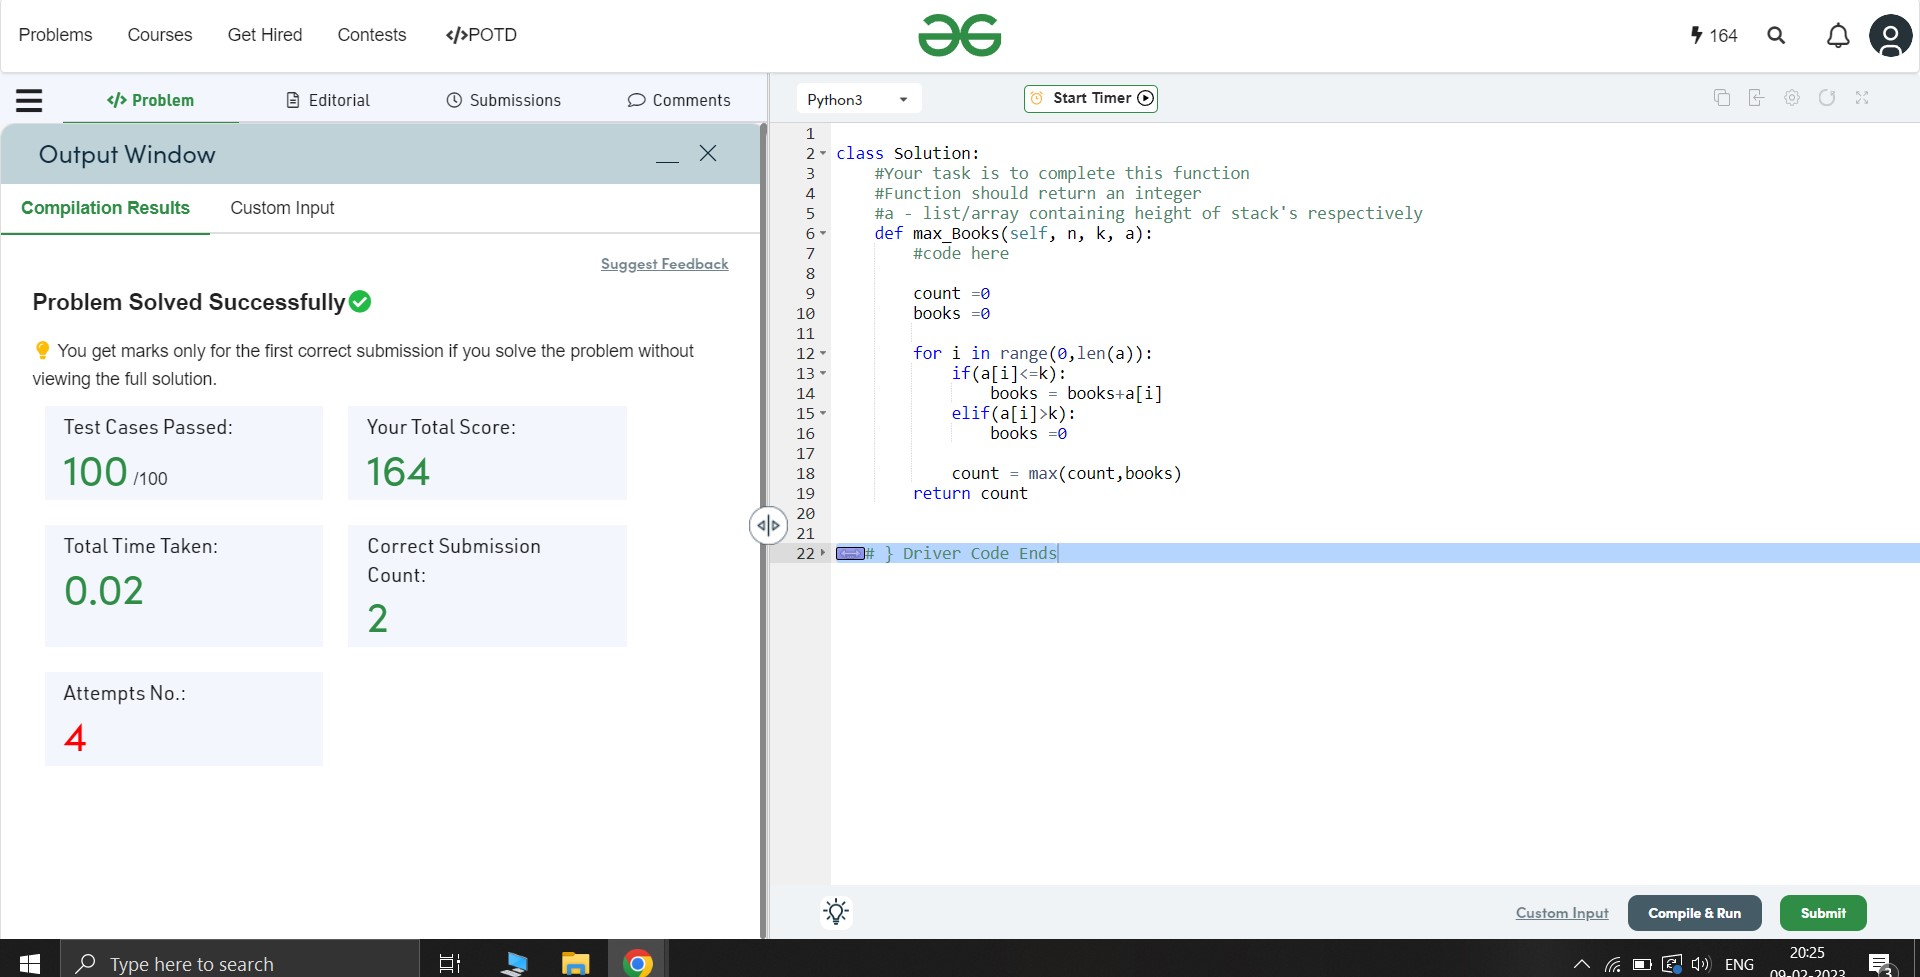Start the timer

pyautogui.click(x=1091, y=98)
